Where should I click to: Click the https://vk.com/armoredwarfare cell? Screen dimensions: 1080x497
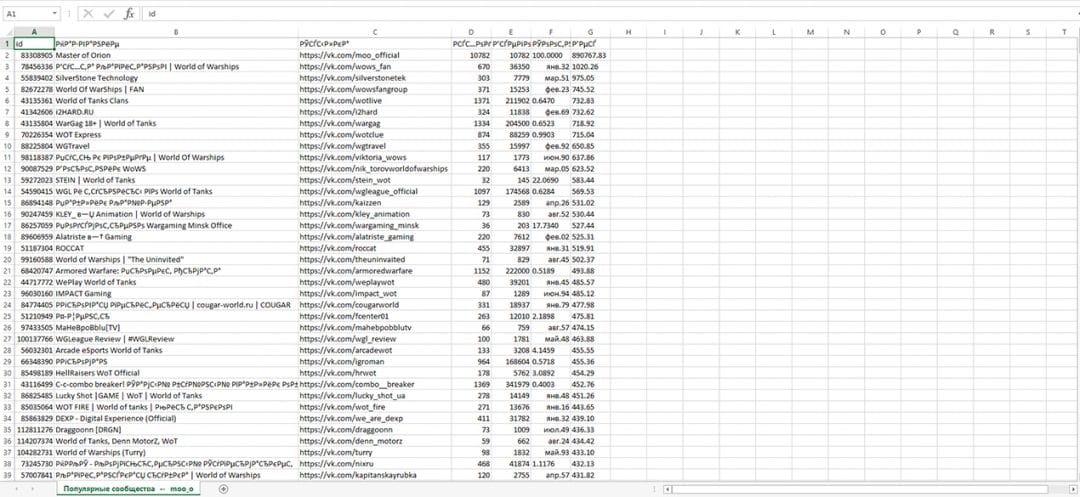tap(375, 271)
